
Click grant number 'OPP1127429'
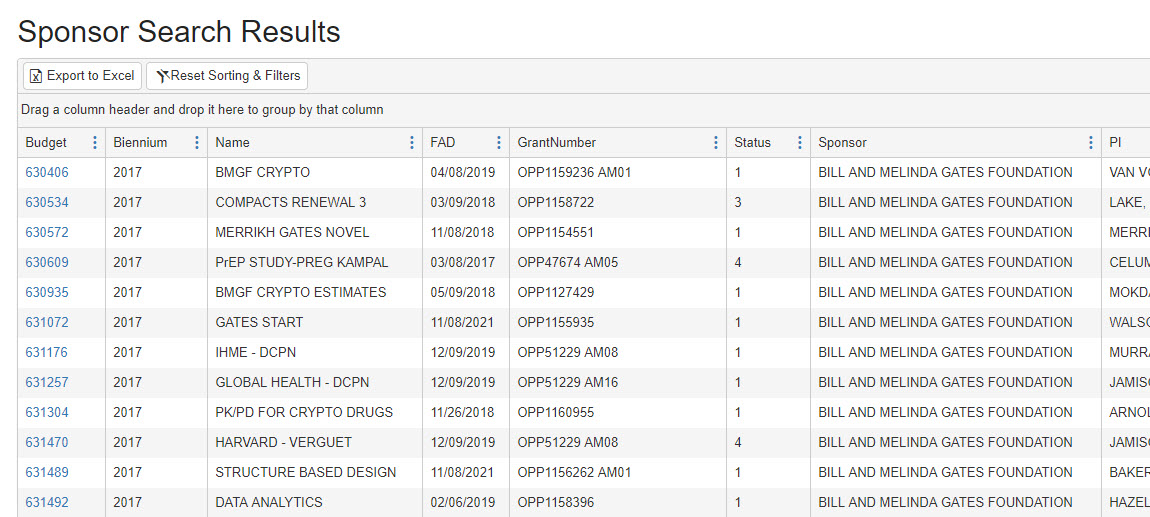click(556, 293)
